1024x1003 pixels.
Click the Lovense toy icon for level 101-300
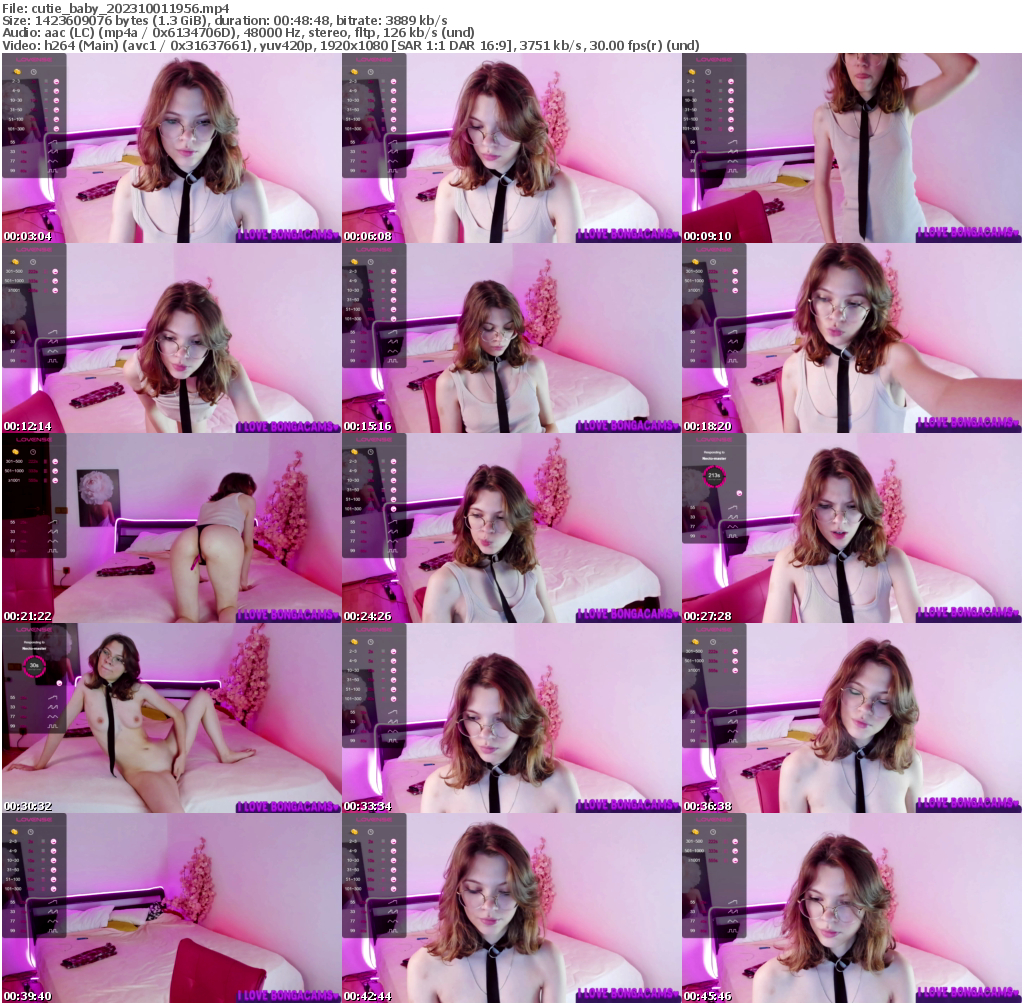(x=56, y=128)
